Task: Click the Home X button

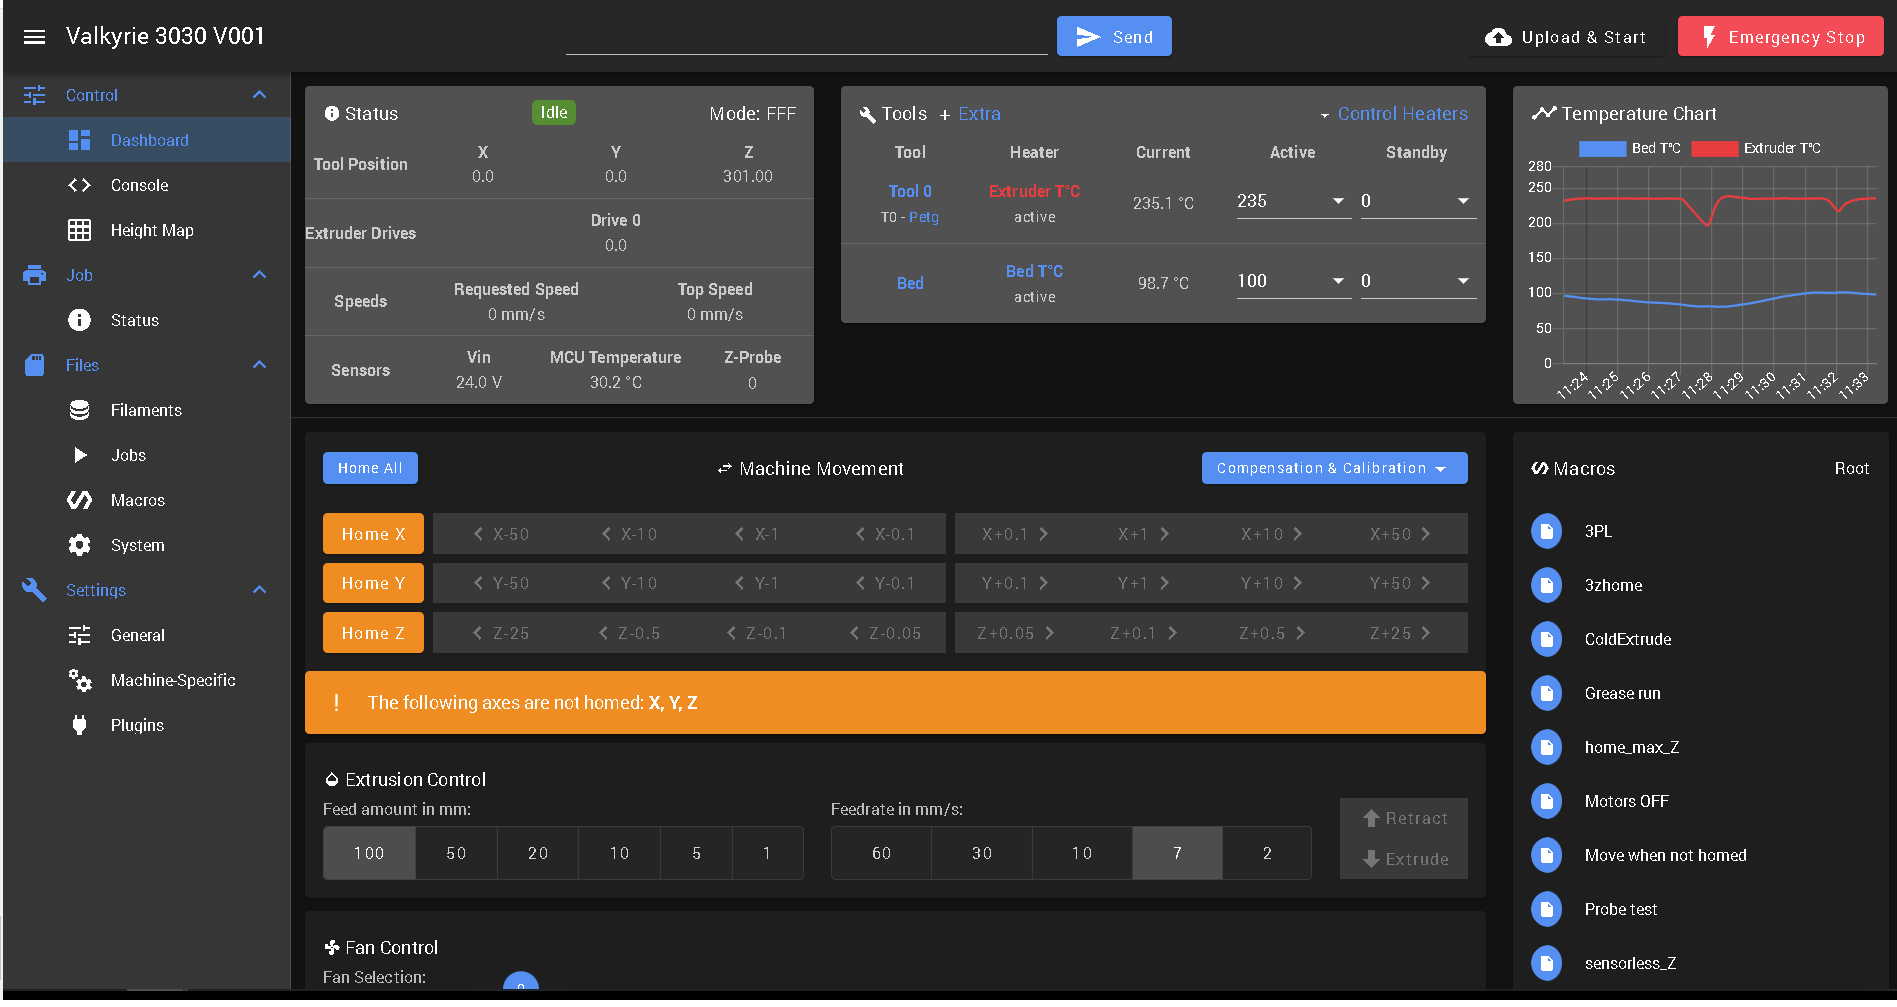Action: [x=373, y=533]
